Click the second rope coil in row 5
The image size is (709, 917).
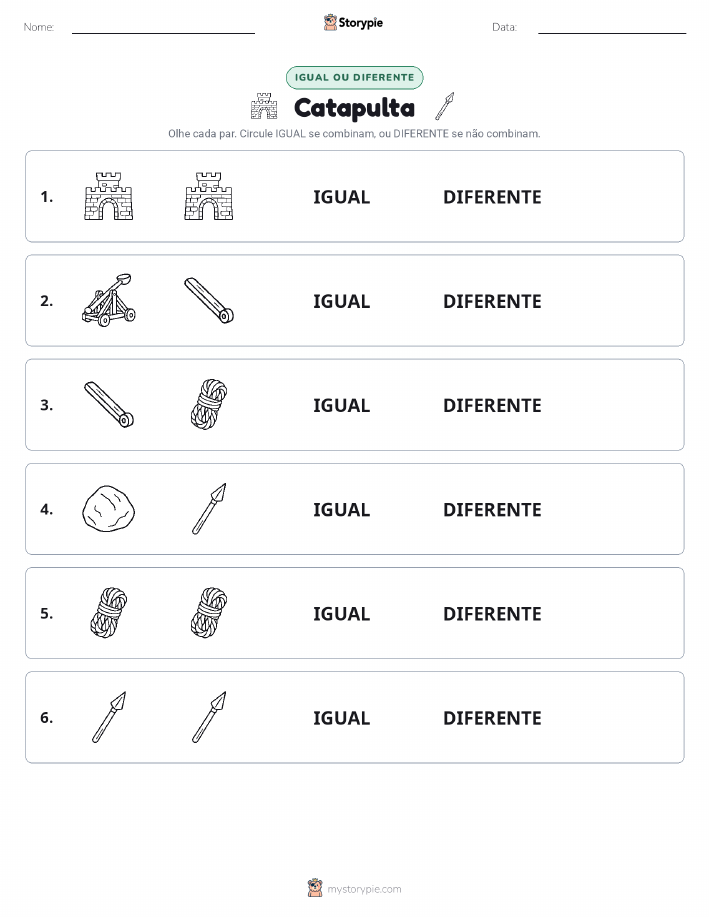[209, 613]
